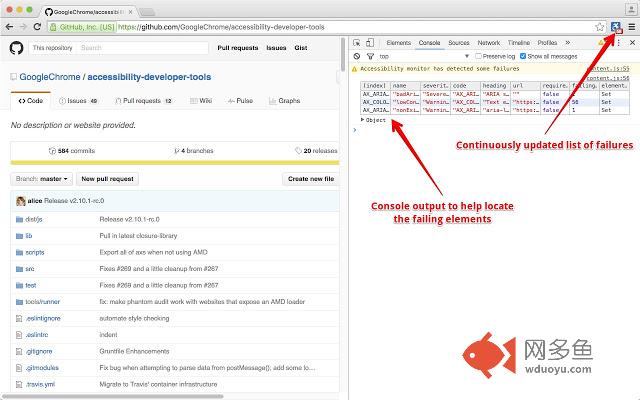Click the console filter funnel icon
This screenshot has height=400, width=640.
pyautogui.click(x=370, y=56)
